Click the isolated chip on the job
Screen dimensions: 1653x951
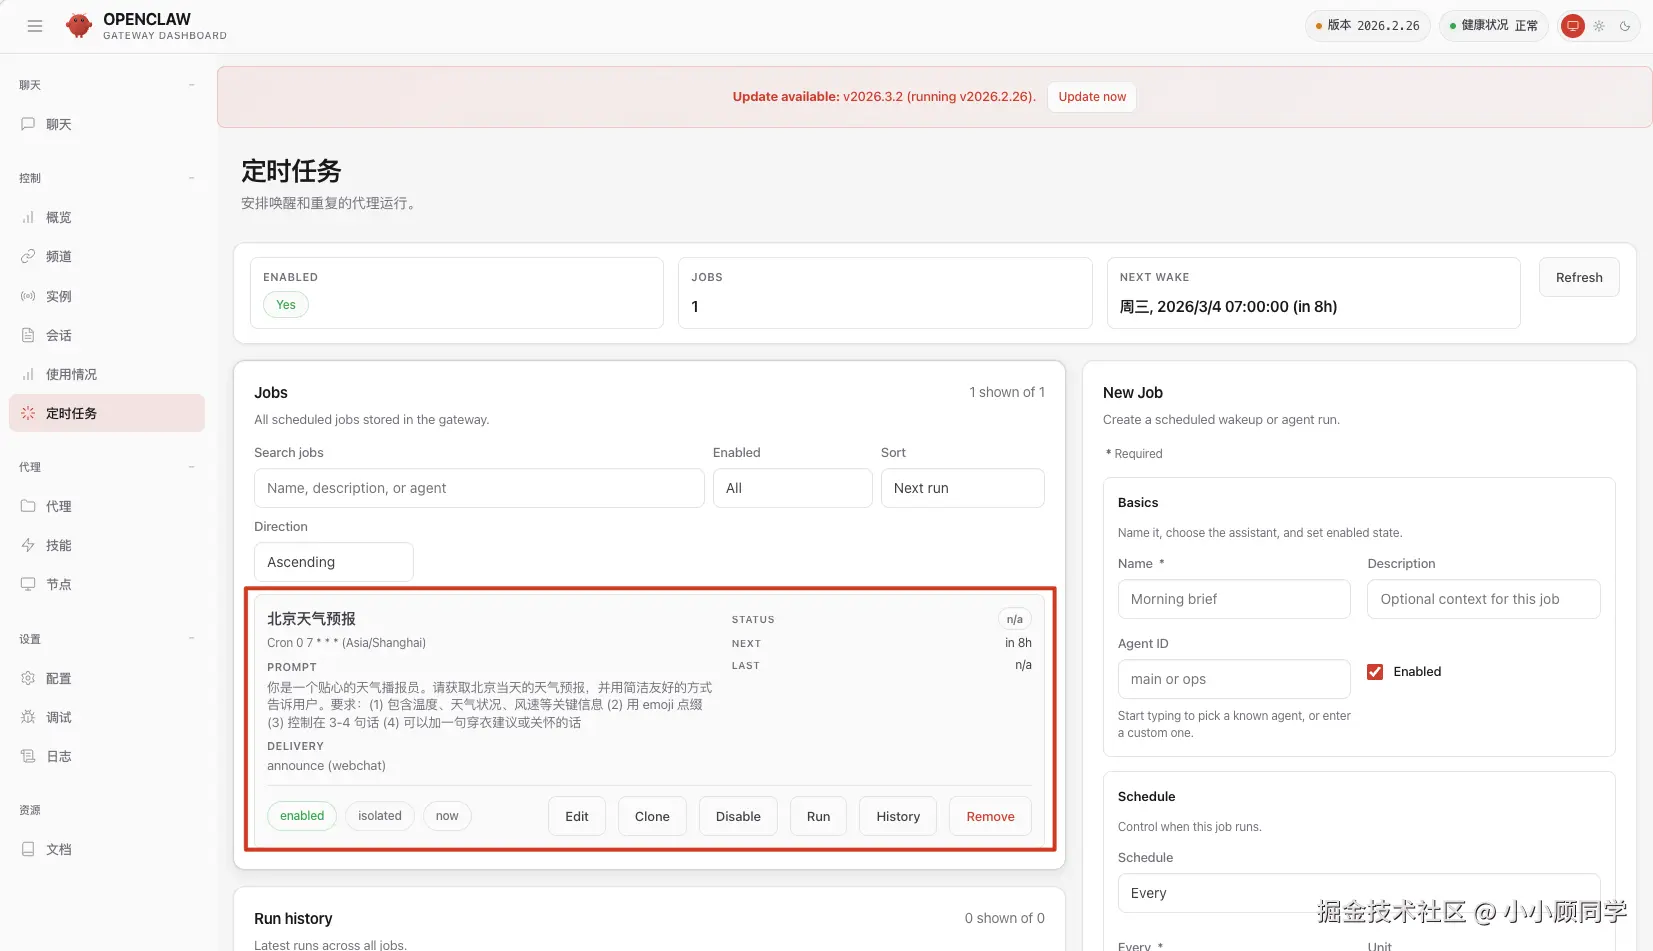click(x=380, y=816)
